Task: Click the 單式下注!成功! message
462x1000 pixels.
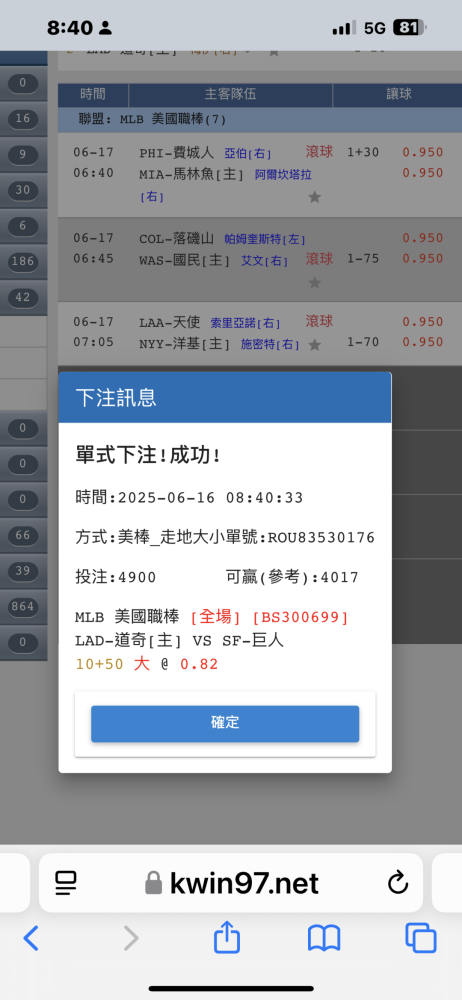Action: pos(148,455)
